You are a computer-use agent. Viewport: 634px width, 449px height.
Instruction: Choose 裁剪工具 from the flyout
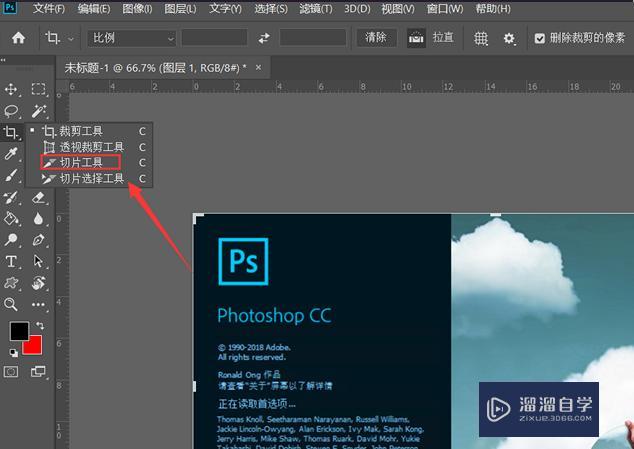89,131
